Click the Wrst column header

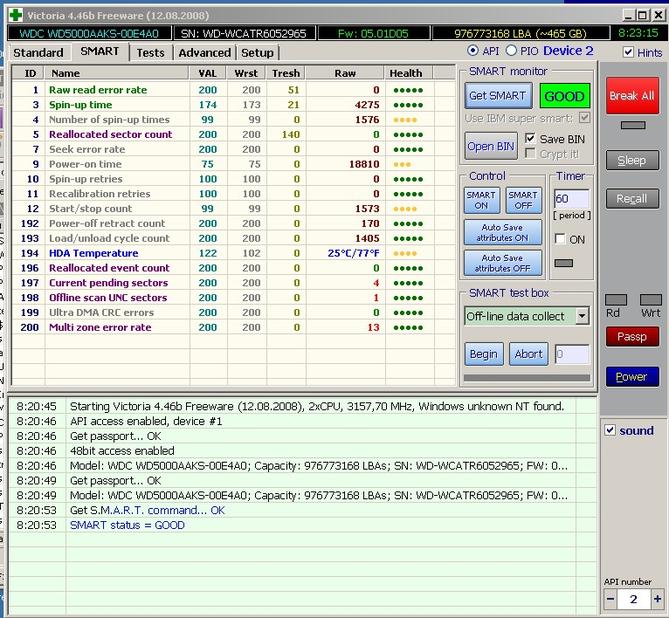[x=246, y=73]
